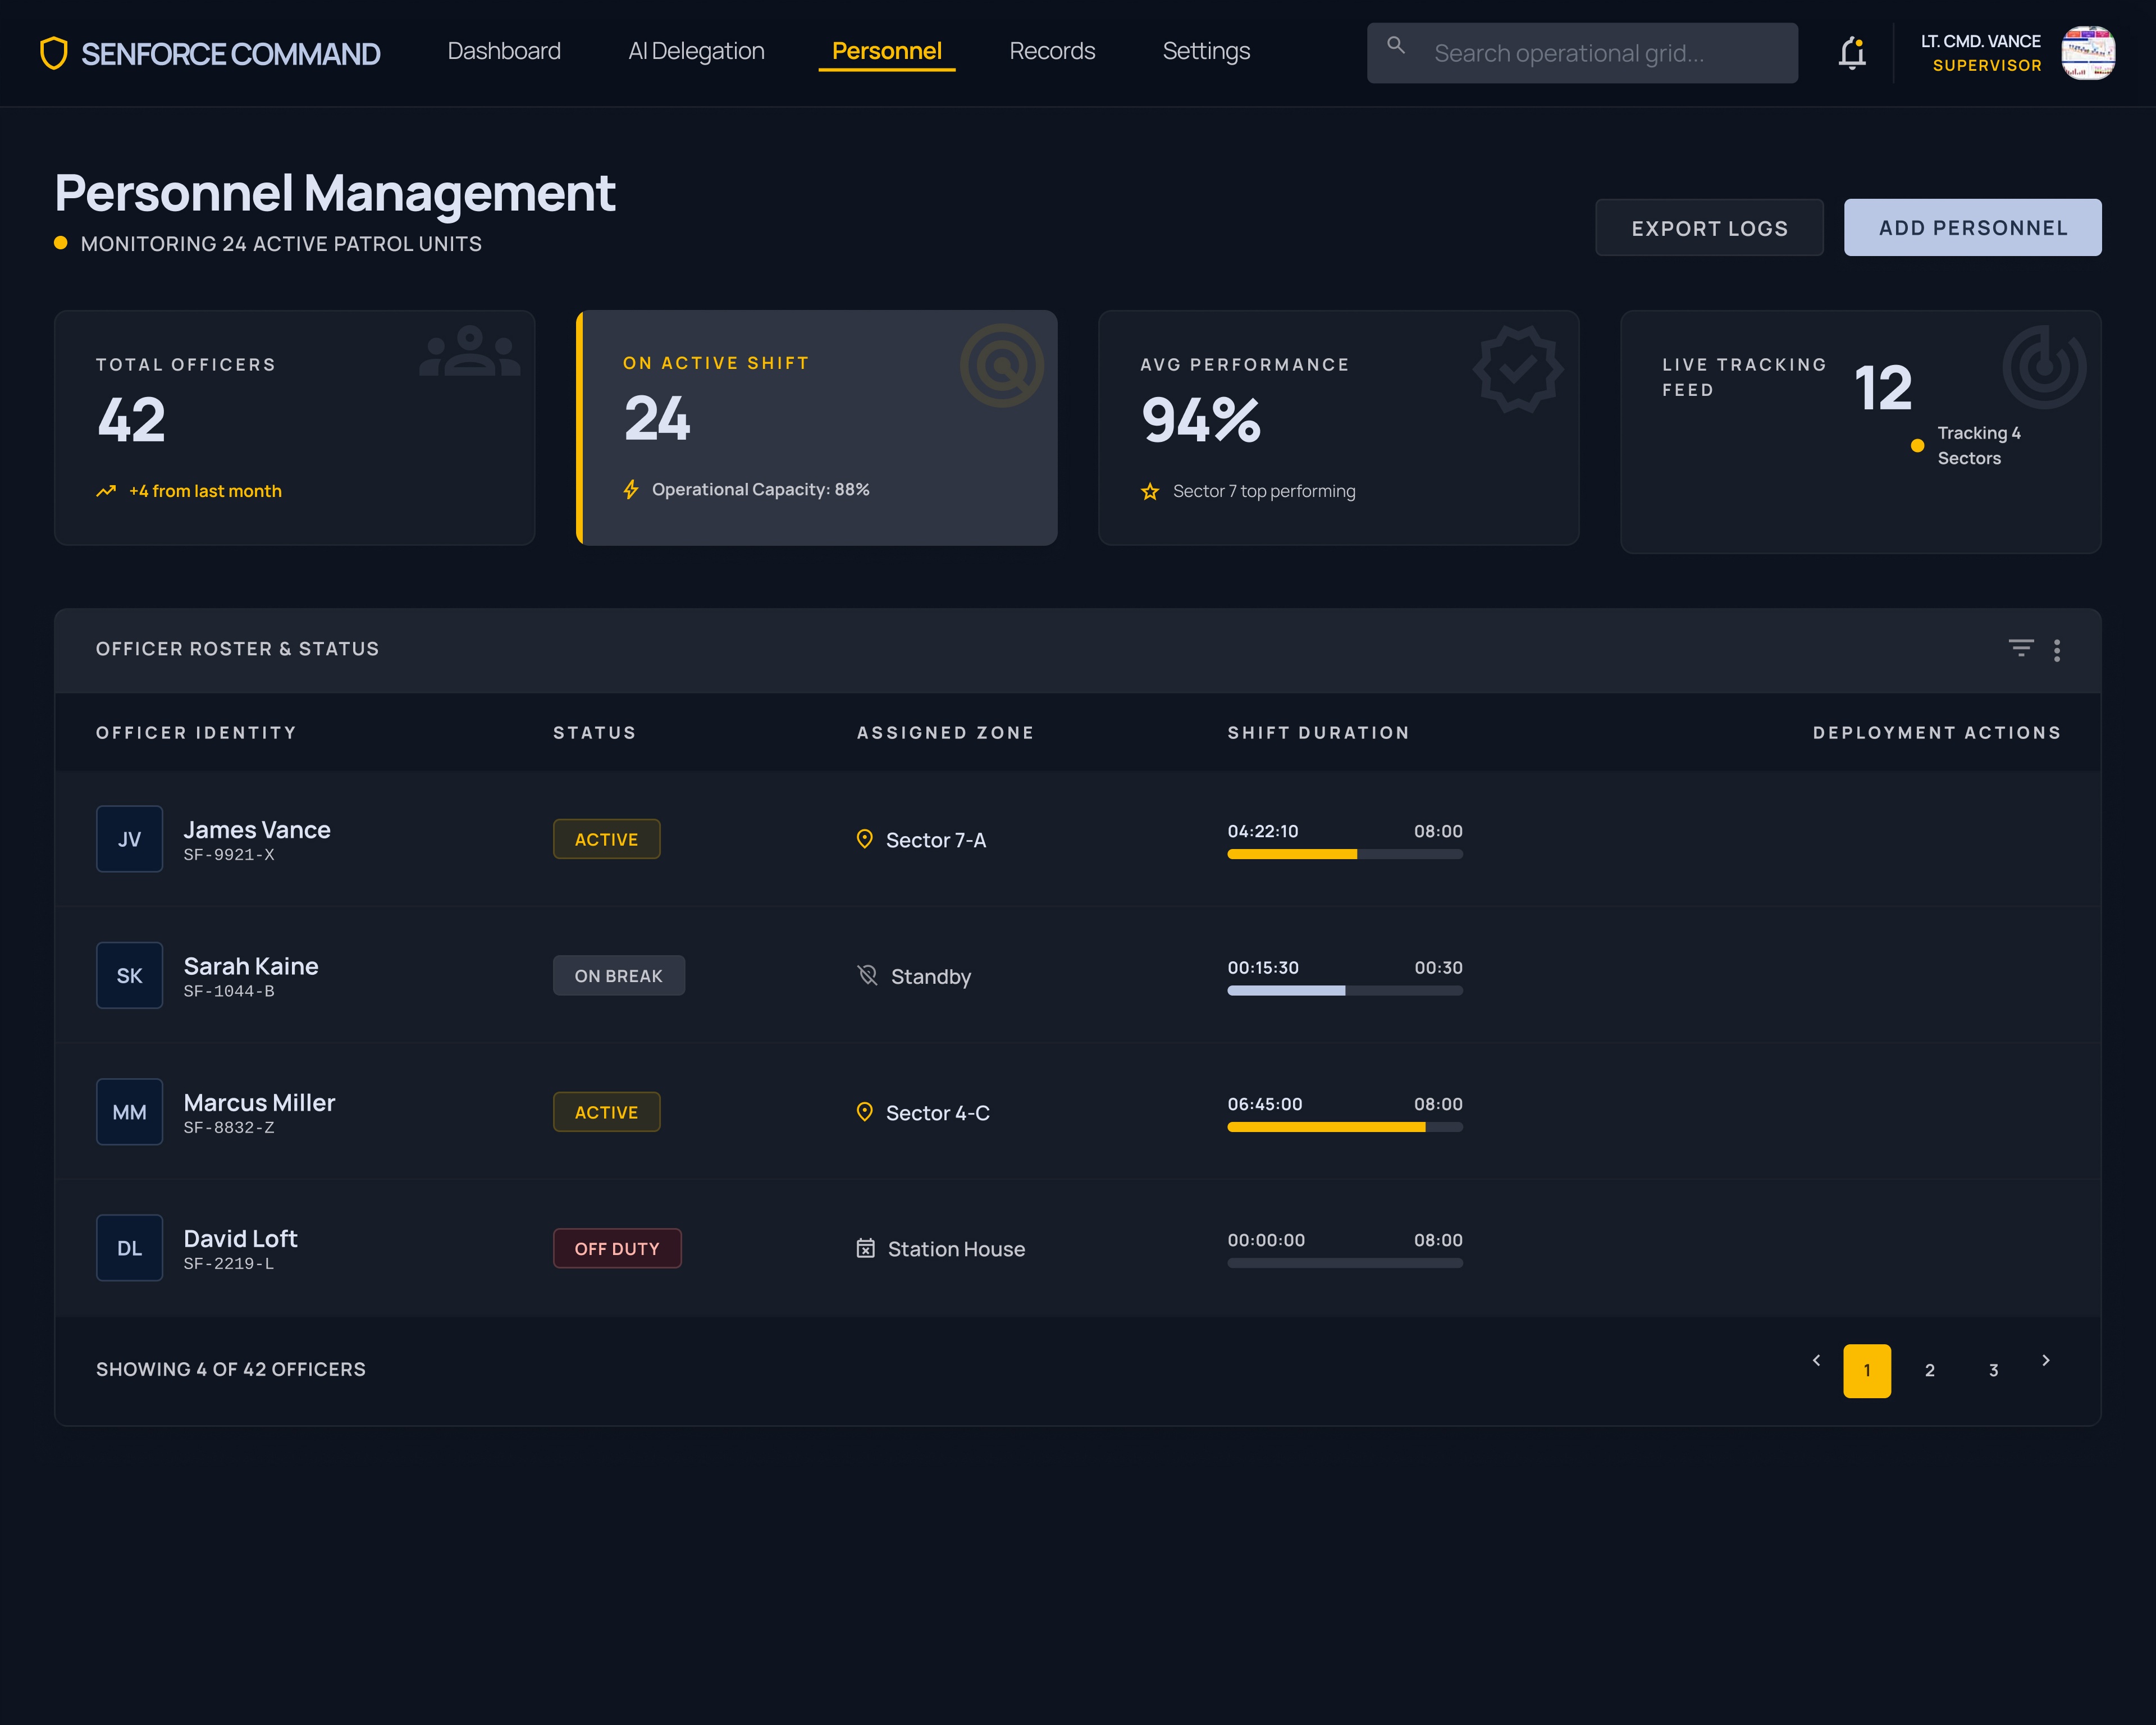The image size is (2156, 1725).
Task: Select the Personnel tab
Action: coord(887,51)
